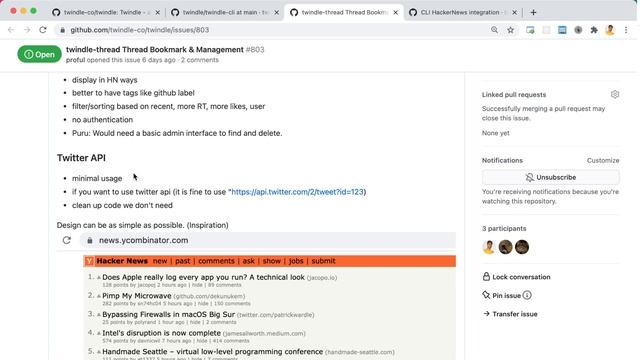Select the twindle-thread Thread Bookmark tab
This screenshot has width=640, height=360.
[344, 13]
